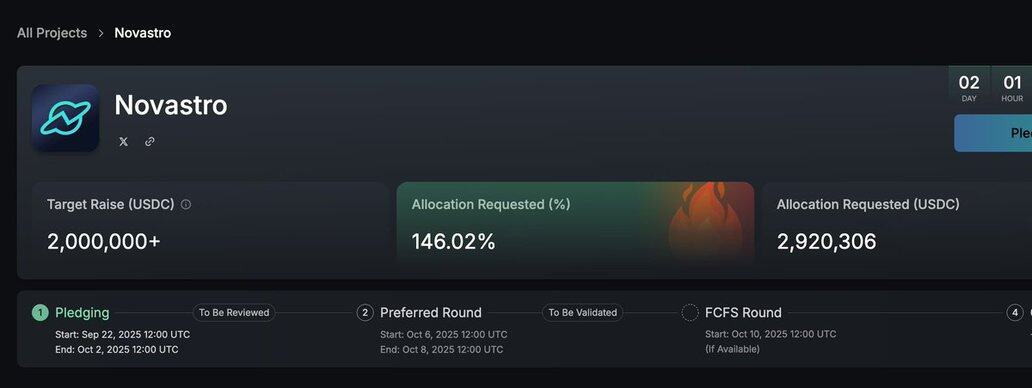Click the breadcrumb chevron separator
Image resolution: width=1032 pixels, height=388 pixels.
click(101, 33)
